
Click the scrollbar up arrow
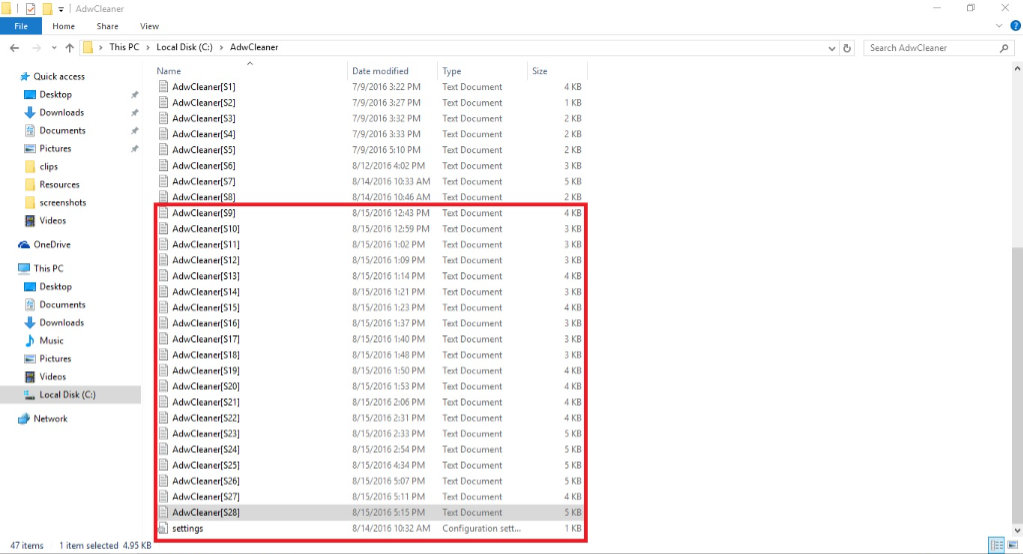pyautogui.click(x=1017, y=68)
